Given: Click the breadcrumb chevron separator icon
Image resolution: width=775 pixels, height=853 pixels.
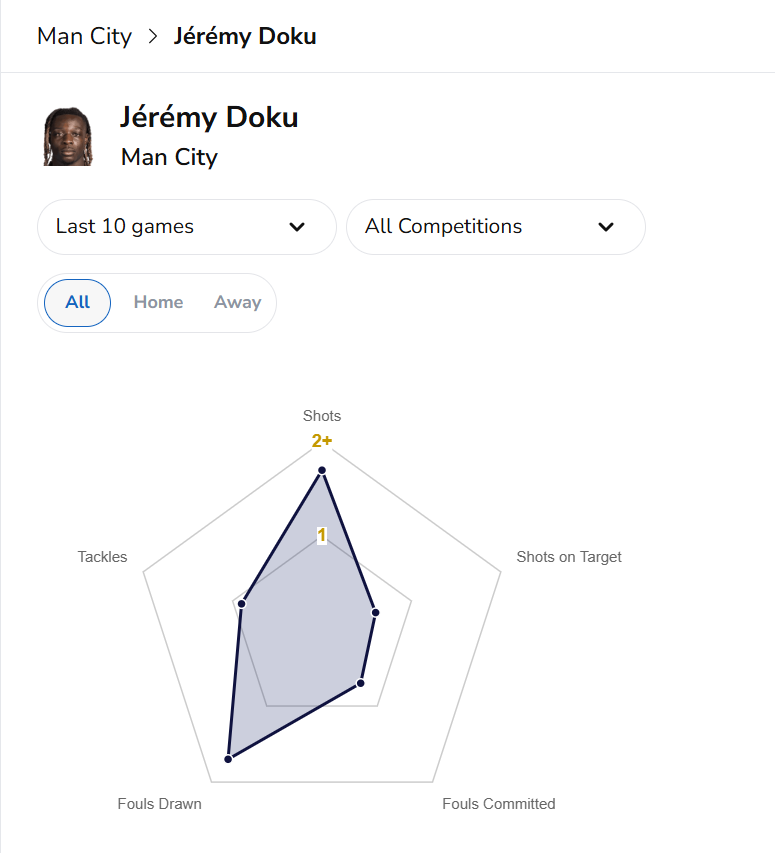Looking at the screenshot, I should tap(153, 37).
